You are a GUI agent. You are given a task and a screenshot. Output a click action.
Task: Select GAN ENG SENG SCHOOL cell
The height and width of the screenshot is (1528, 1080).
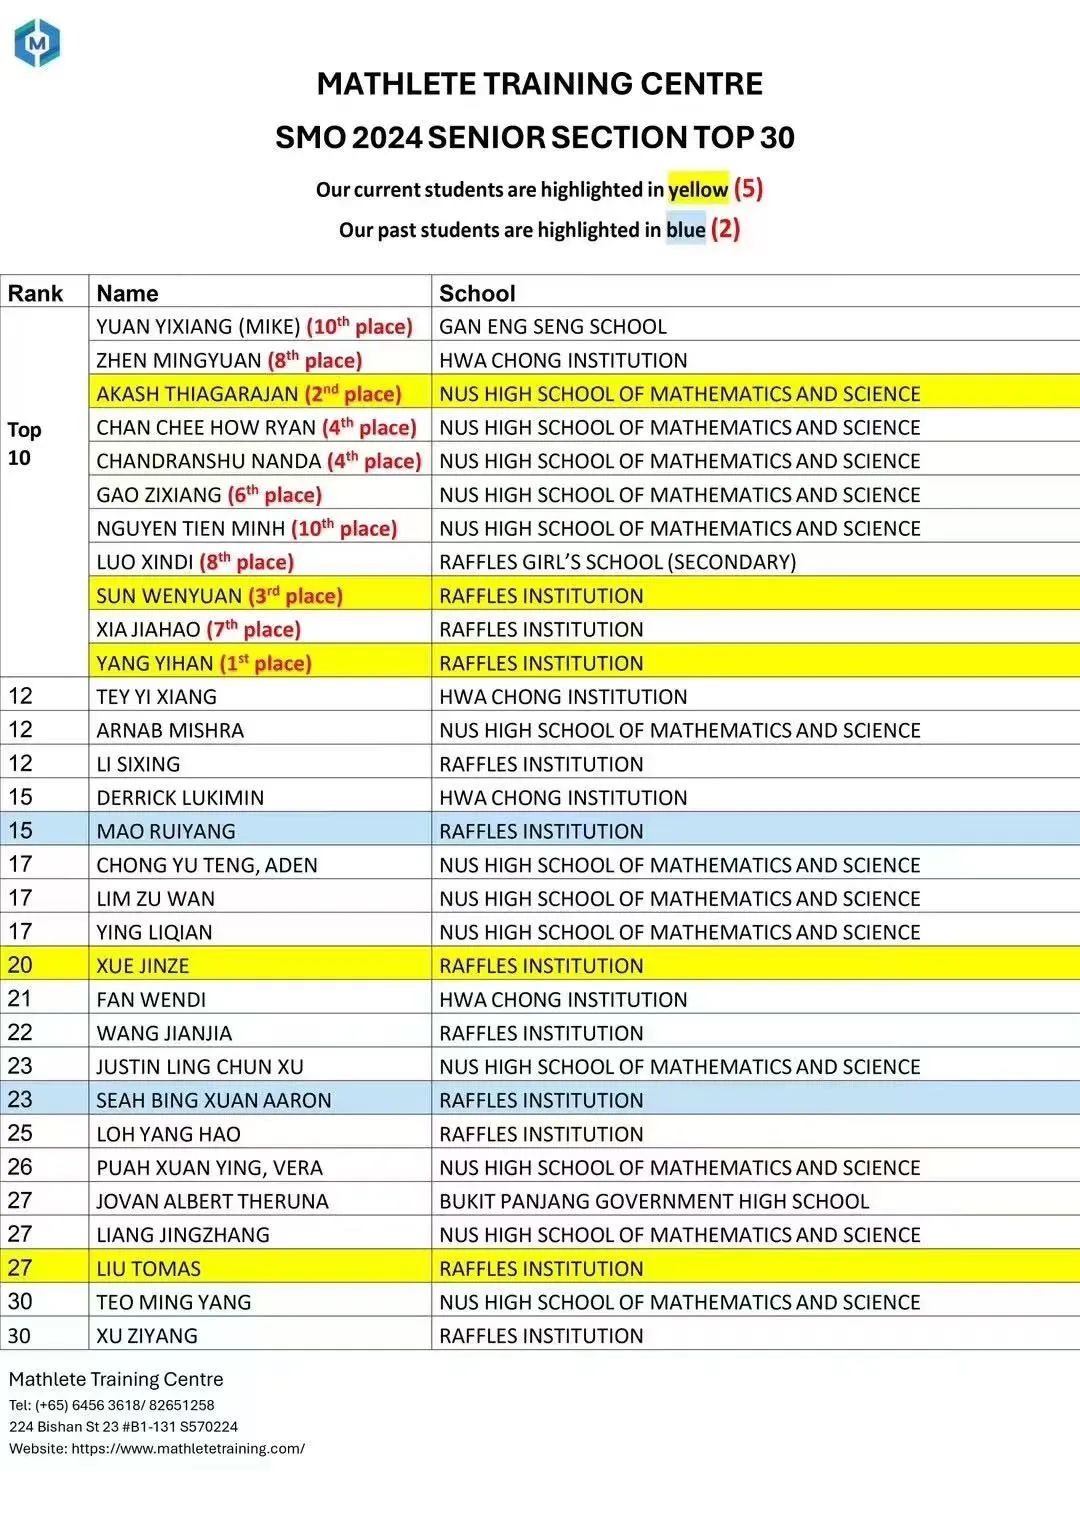tap(756, 326)
